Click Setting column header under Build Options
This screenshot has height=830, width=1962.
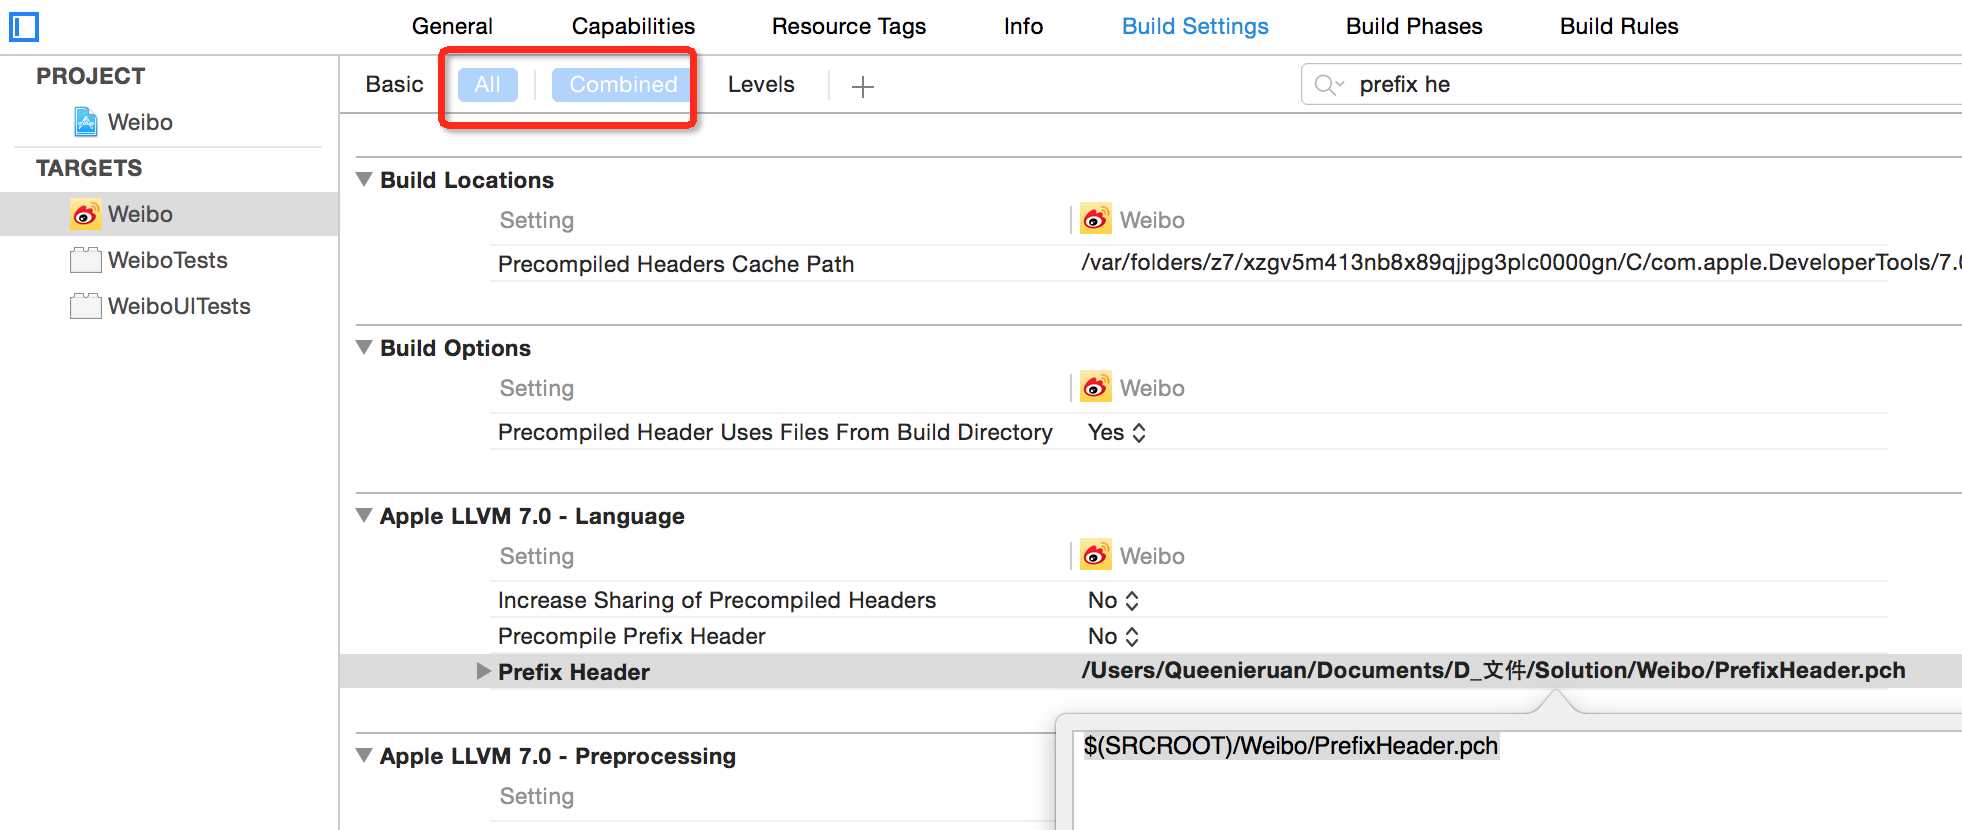point(537,388)
